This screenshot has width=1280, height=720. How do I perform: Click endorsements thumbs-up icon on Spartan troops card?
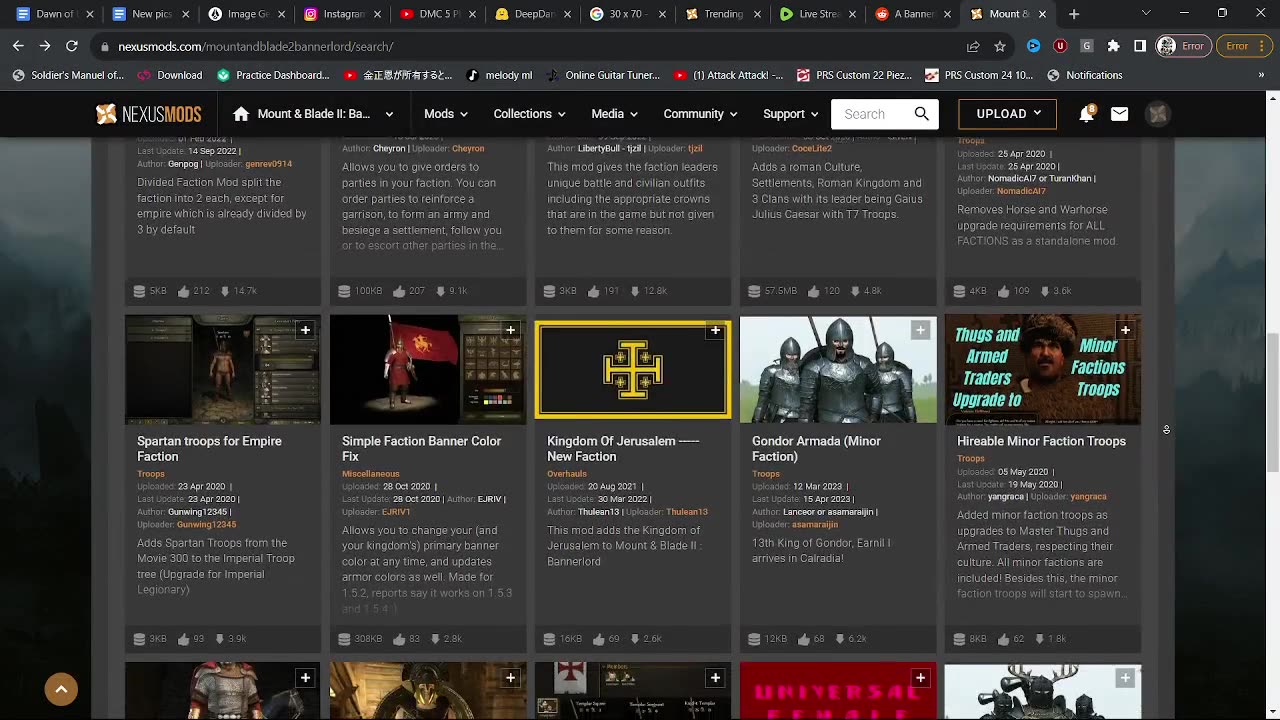click(x=183, y=639)
